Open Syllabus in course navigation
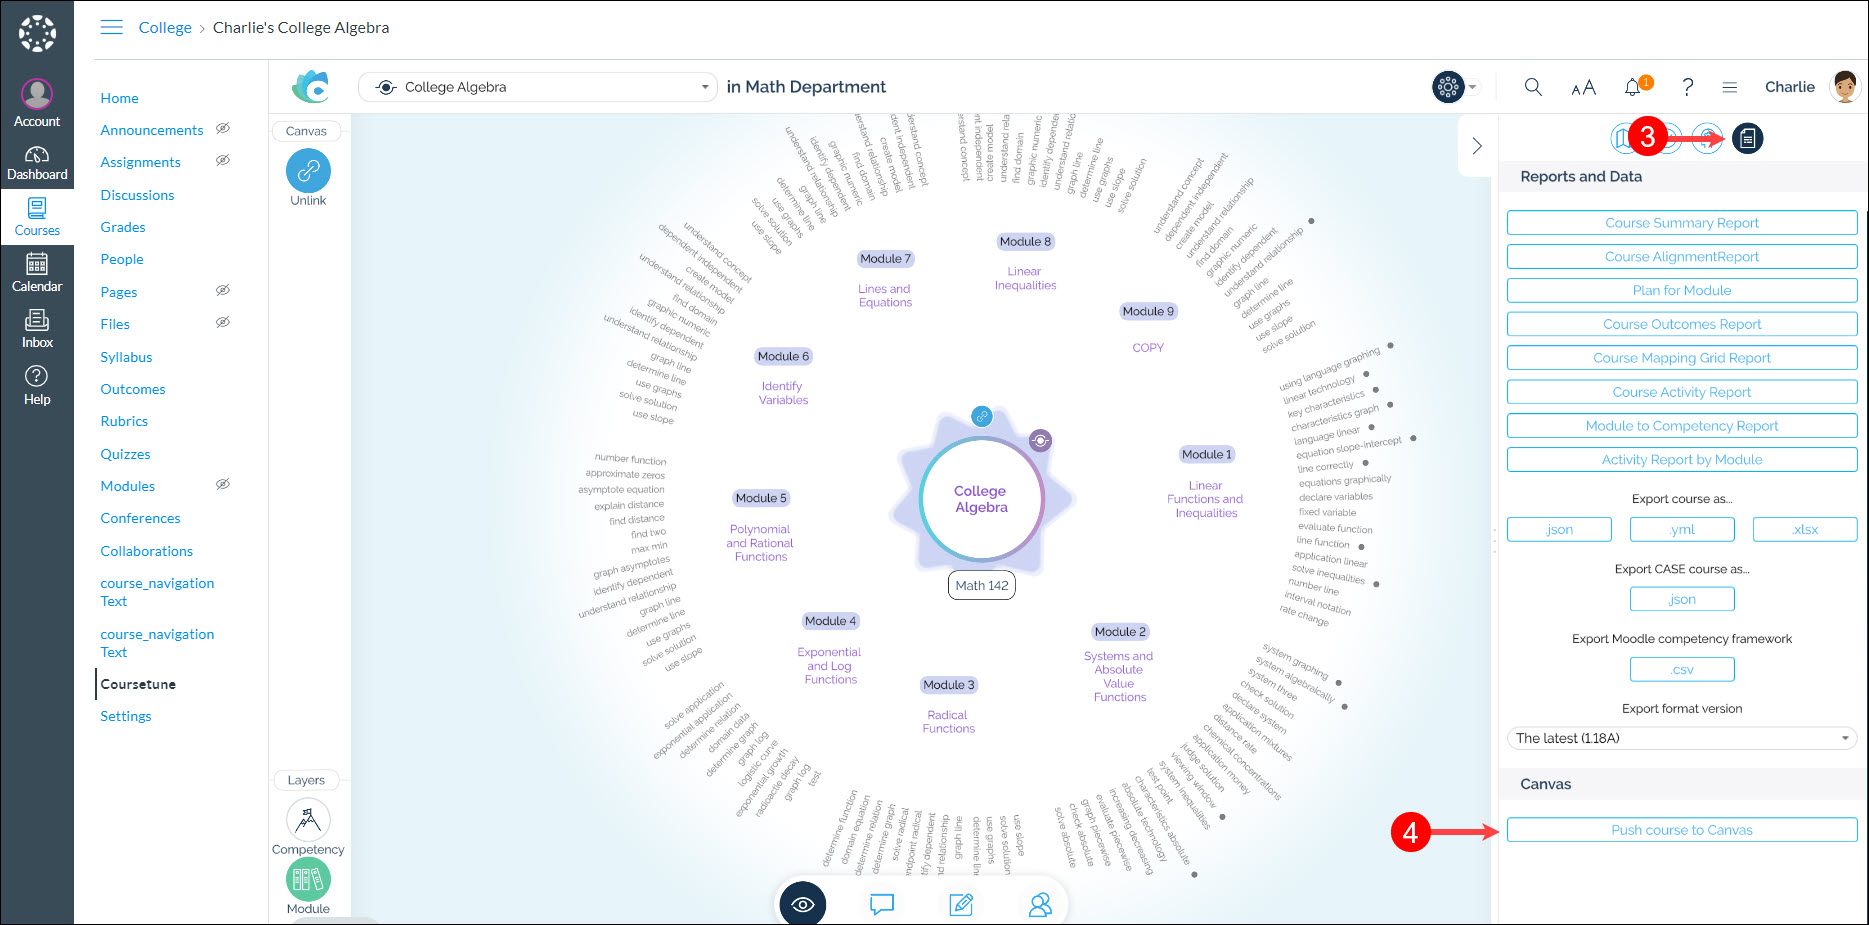This screenshot has height=925, width=1869. 126,357
